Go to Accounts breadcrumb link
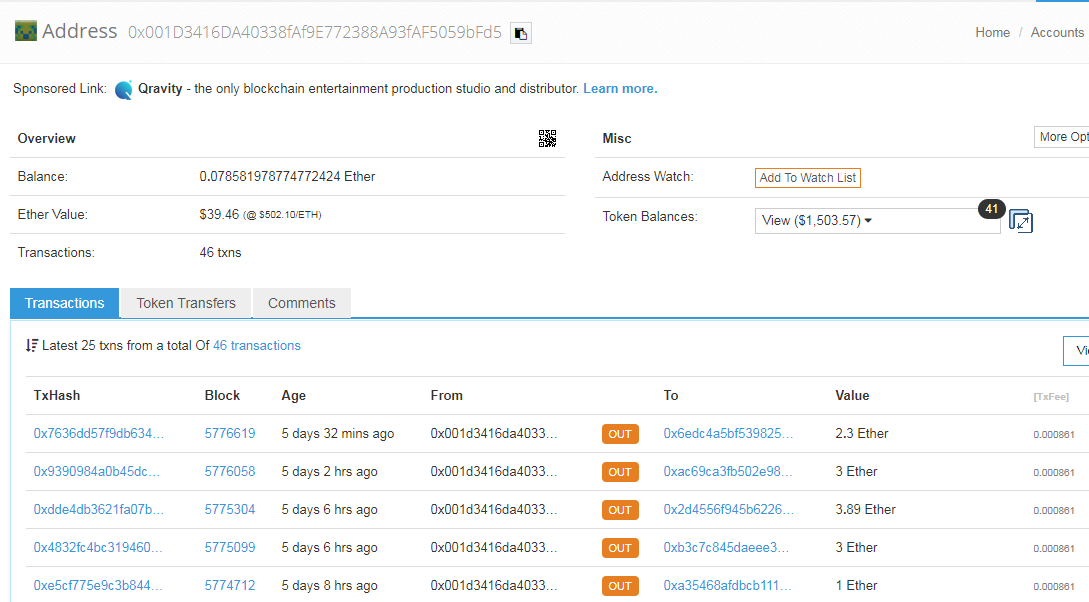Viewport: 1089px width, 602px height. point(1057,33)
